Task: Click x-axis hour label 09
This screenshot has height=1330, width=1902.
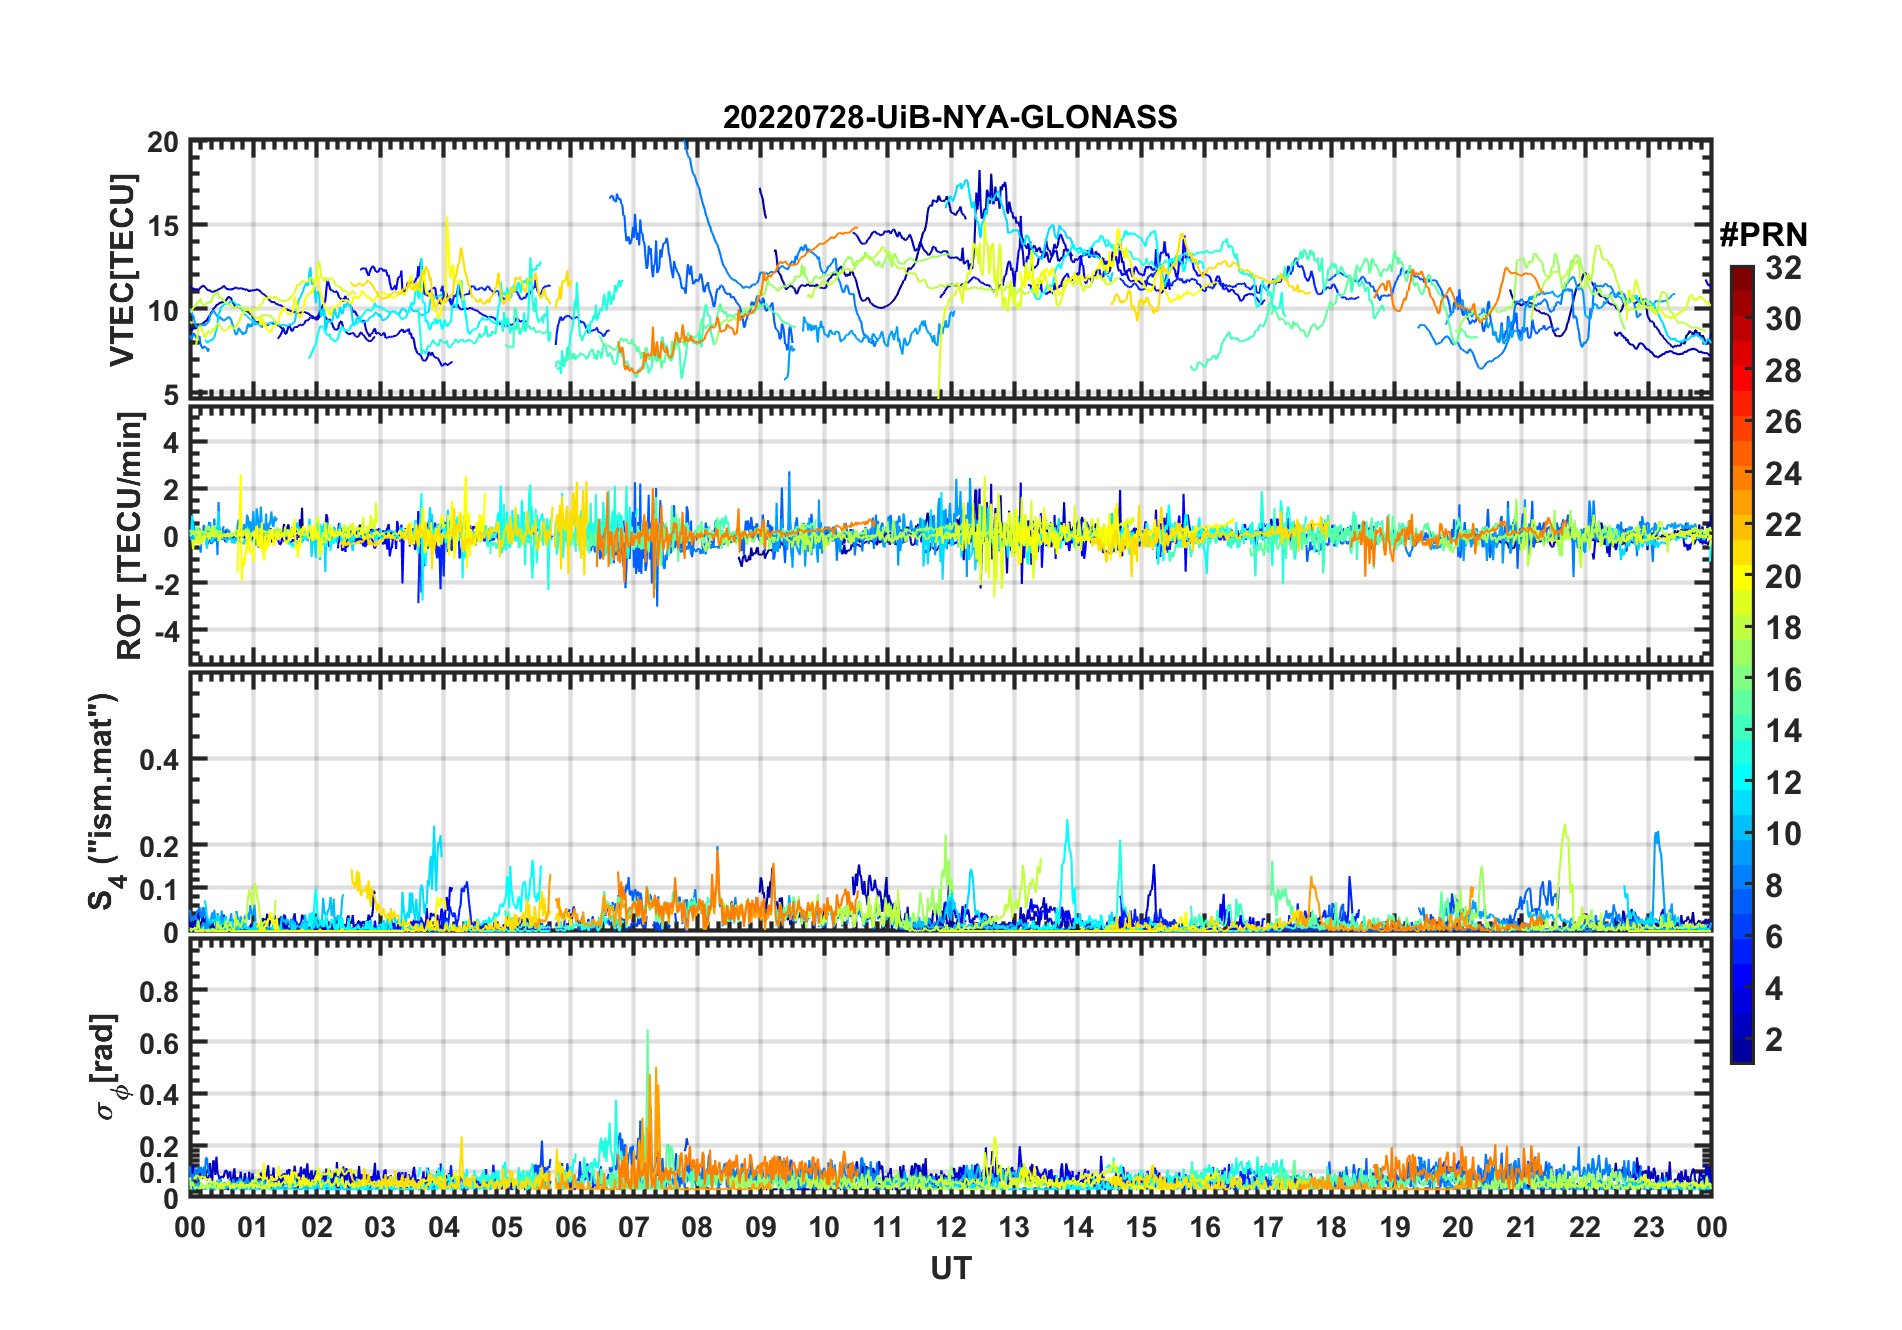Action: click(x=761, y=1227)
